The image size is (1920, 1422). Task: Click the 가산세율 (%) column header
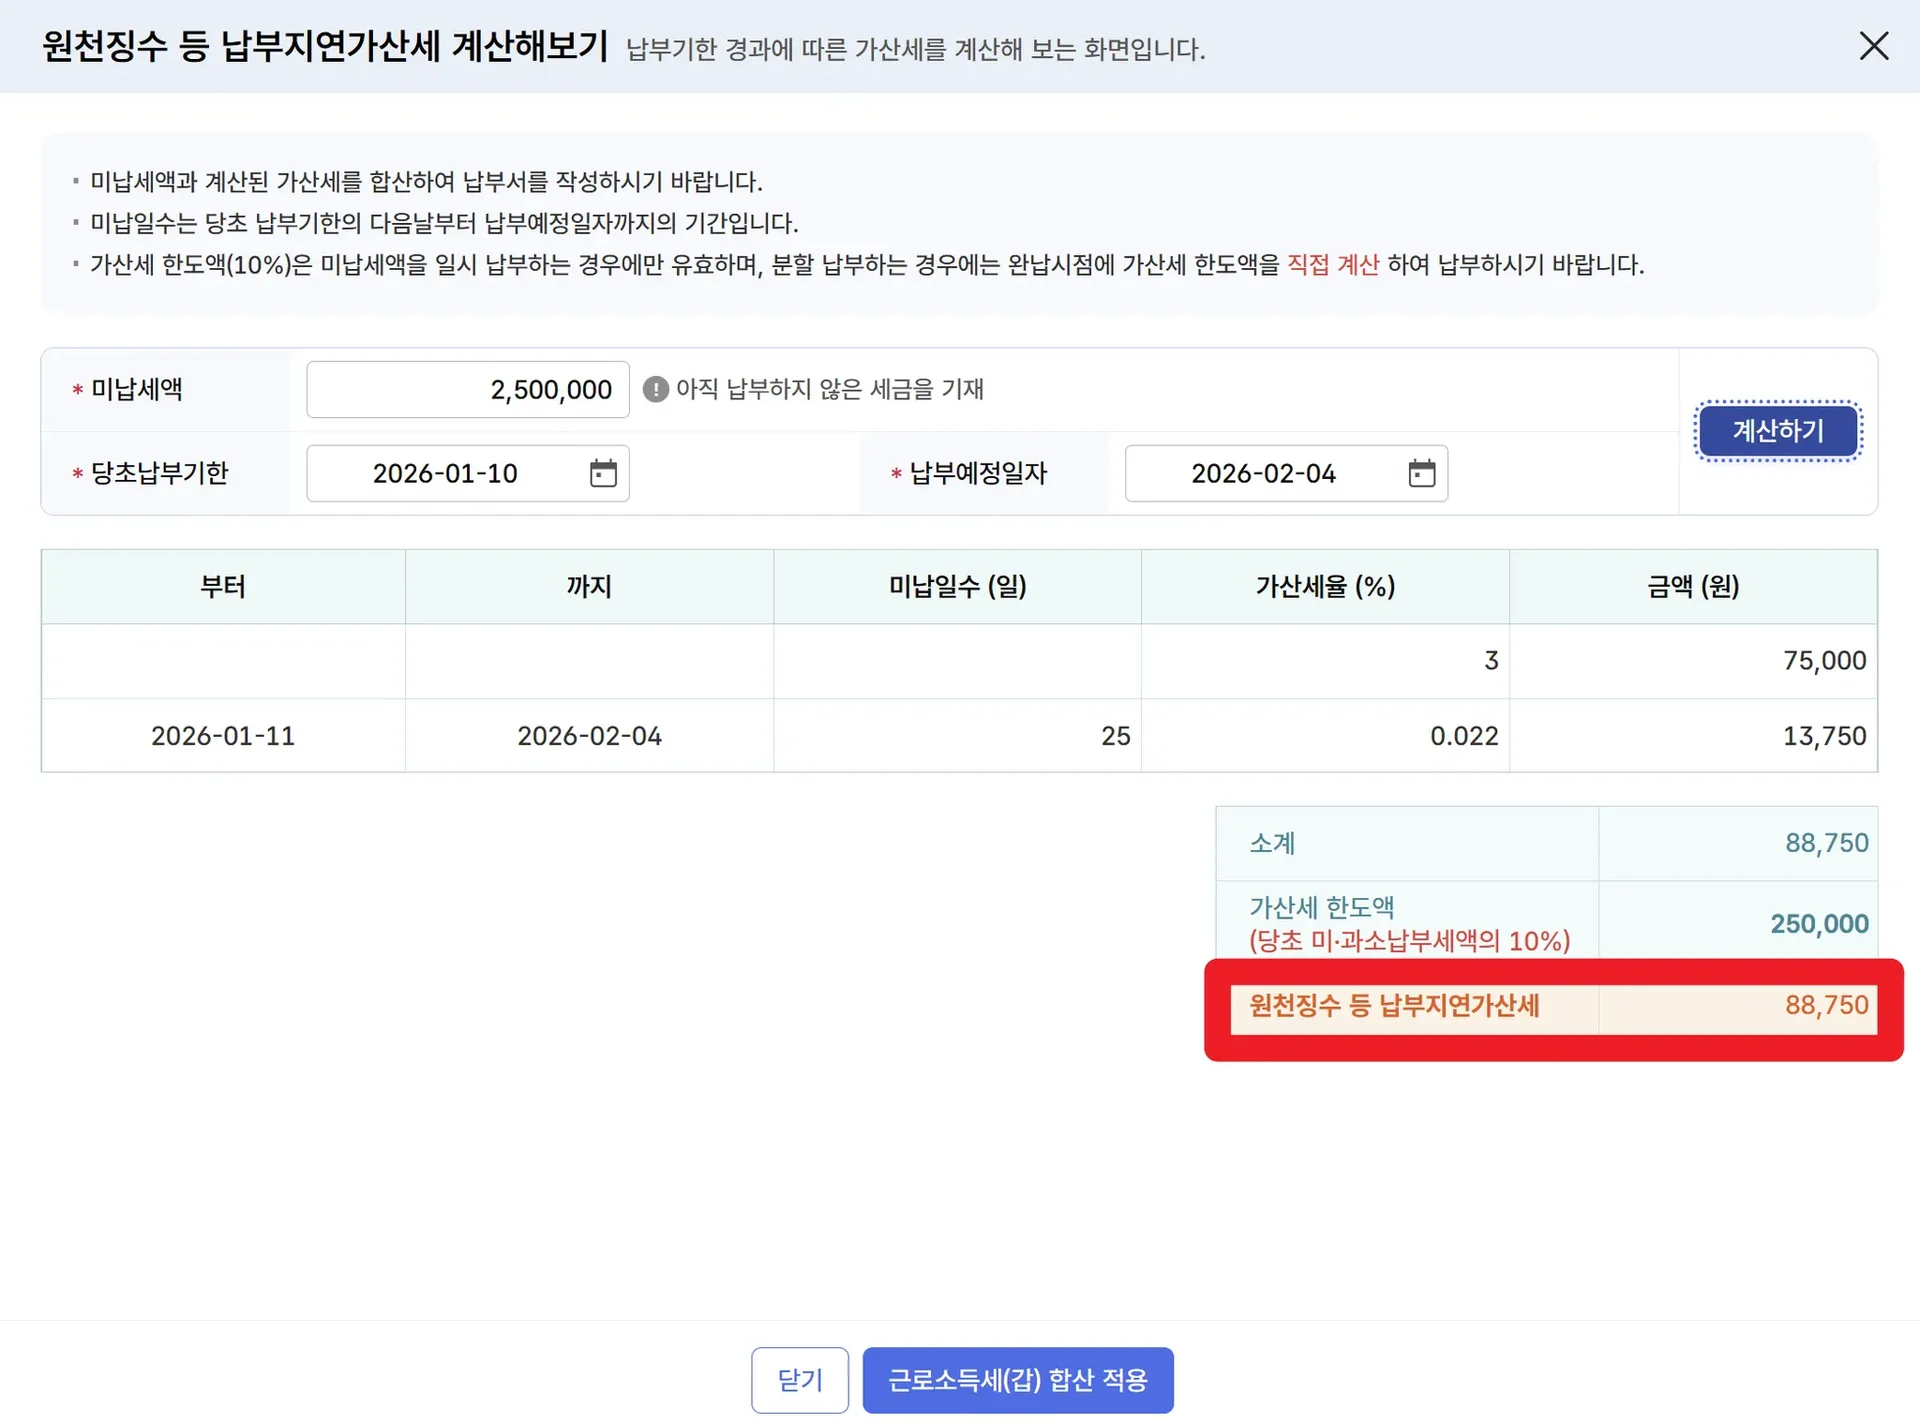click(1325, 586)
